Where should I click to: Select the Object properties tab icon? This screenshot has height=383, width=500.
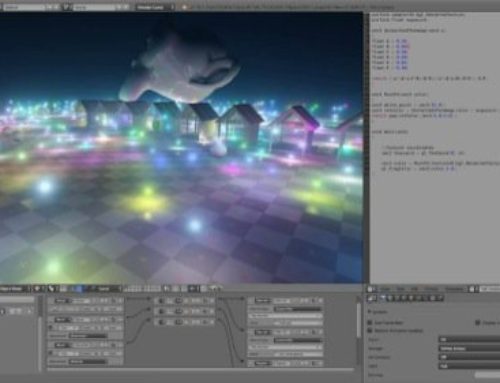point(411,298)
